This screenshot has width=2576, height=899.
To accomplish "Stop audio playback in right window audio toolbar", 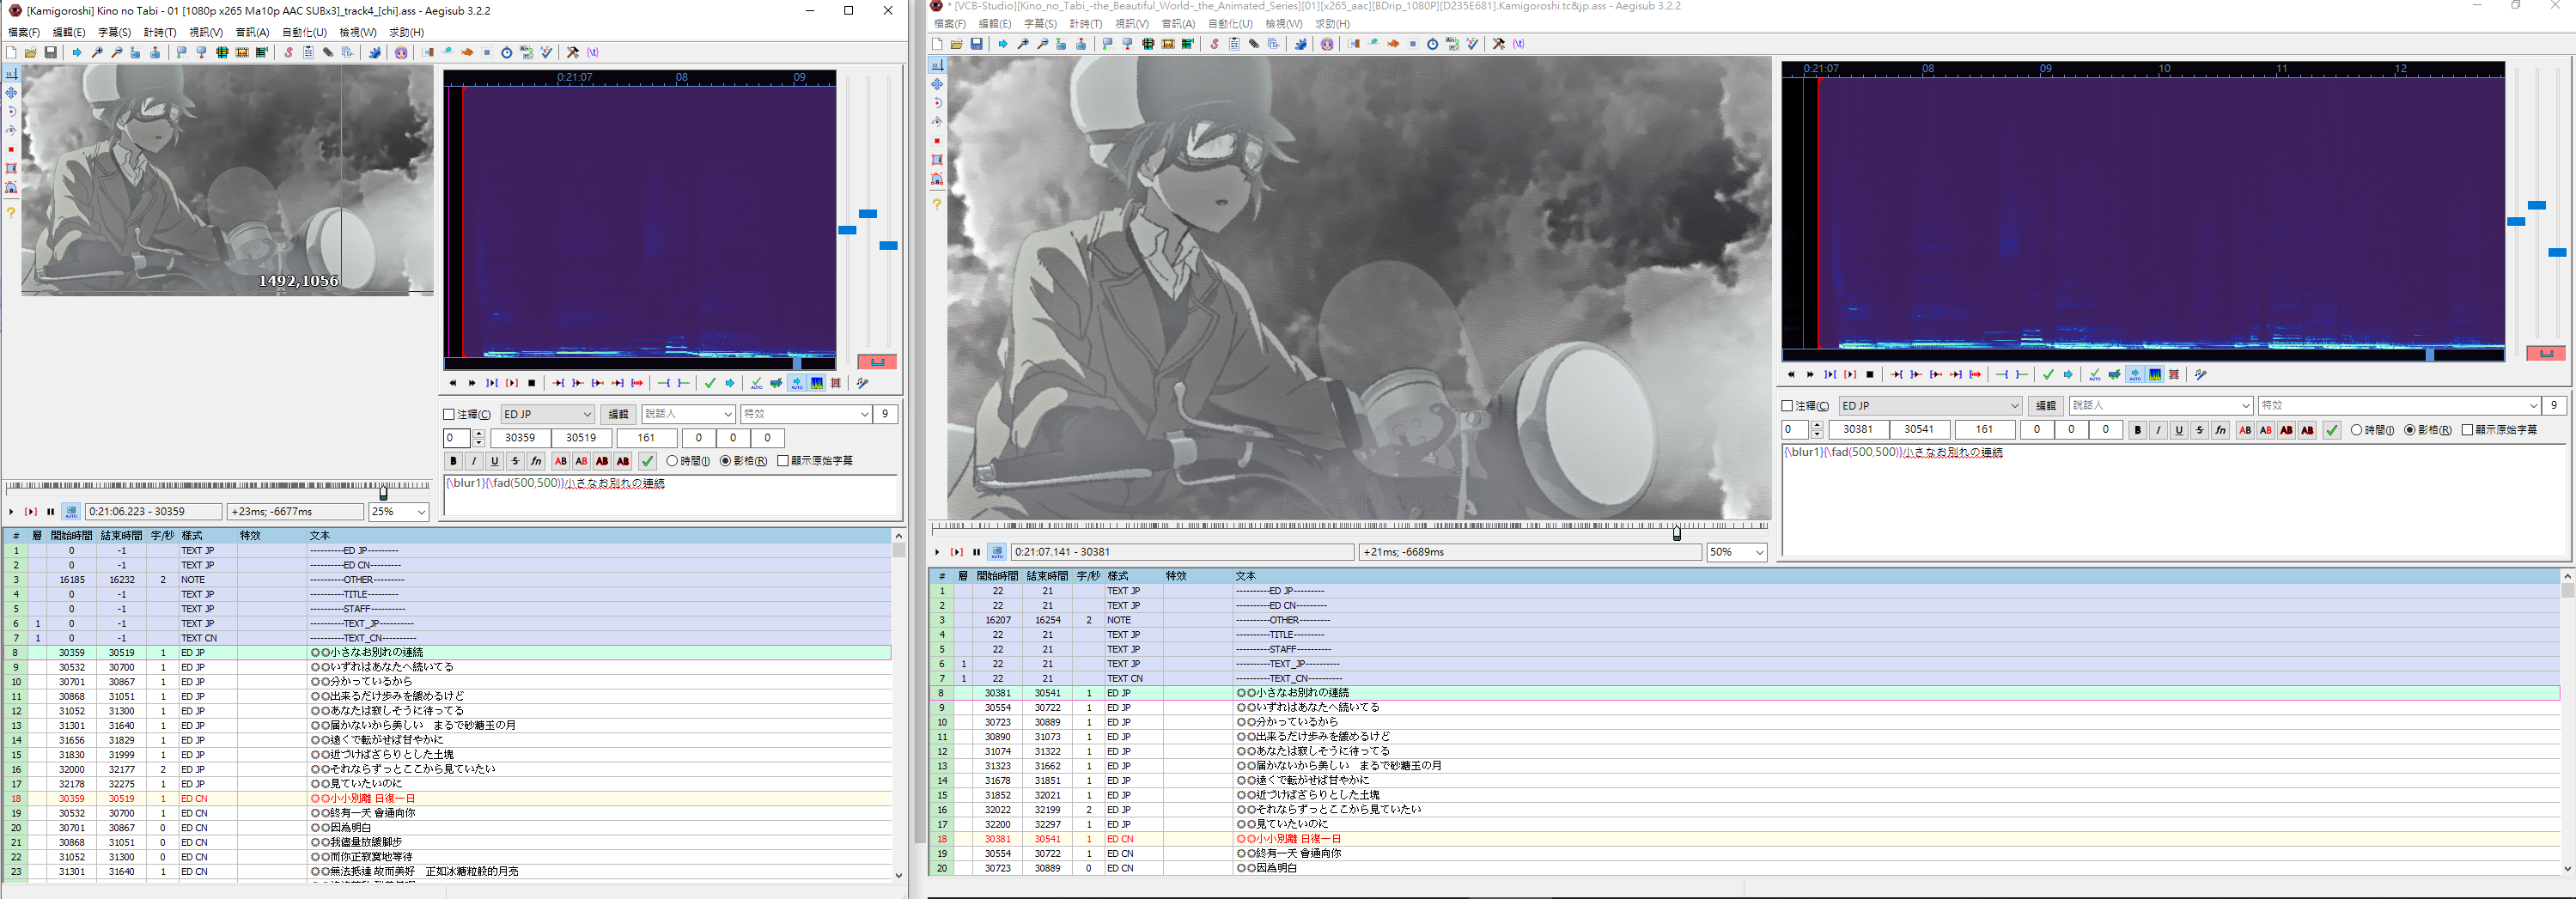I will [1870, 375].
